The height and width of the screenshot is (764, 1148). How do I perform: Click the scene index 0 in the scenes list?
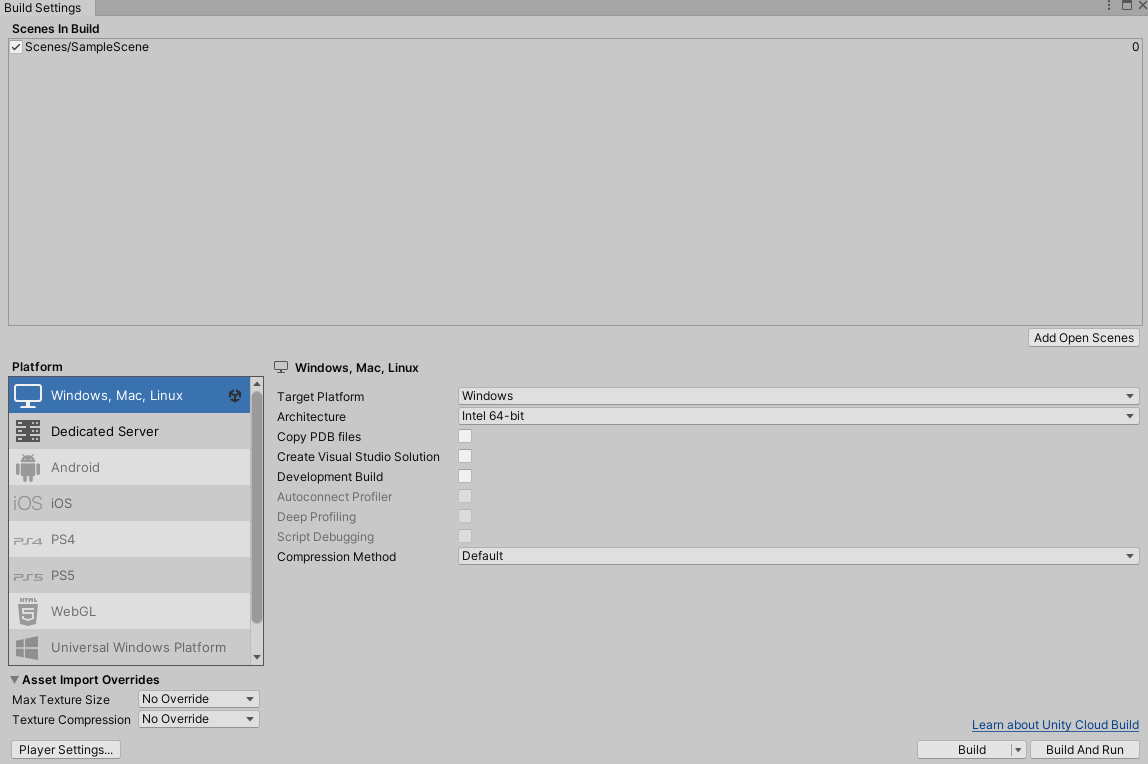coord(1136,47)
